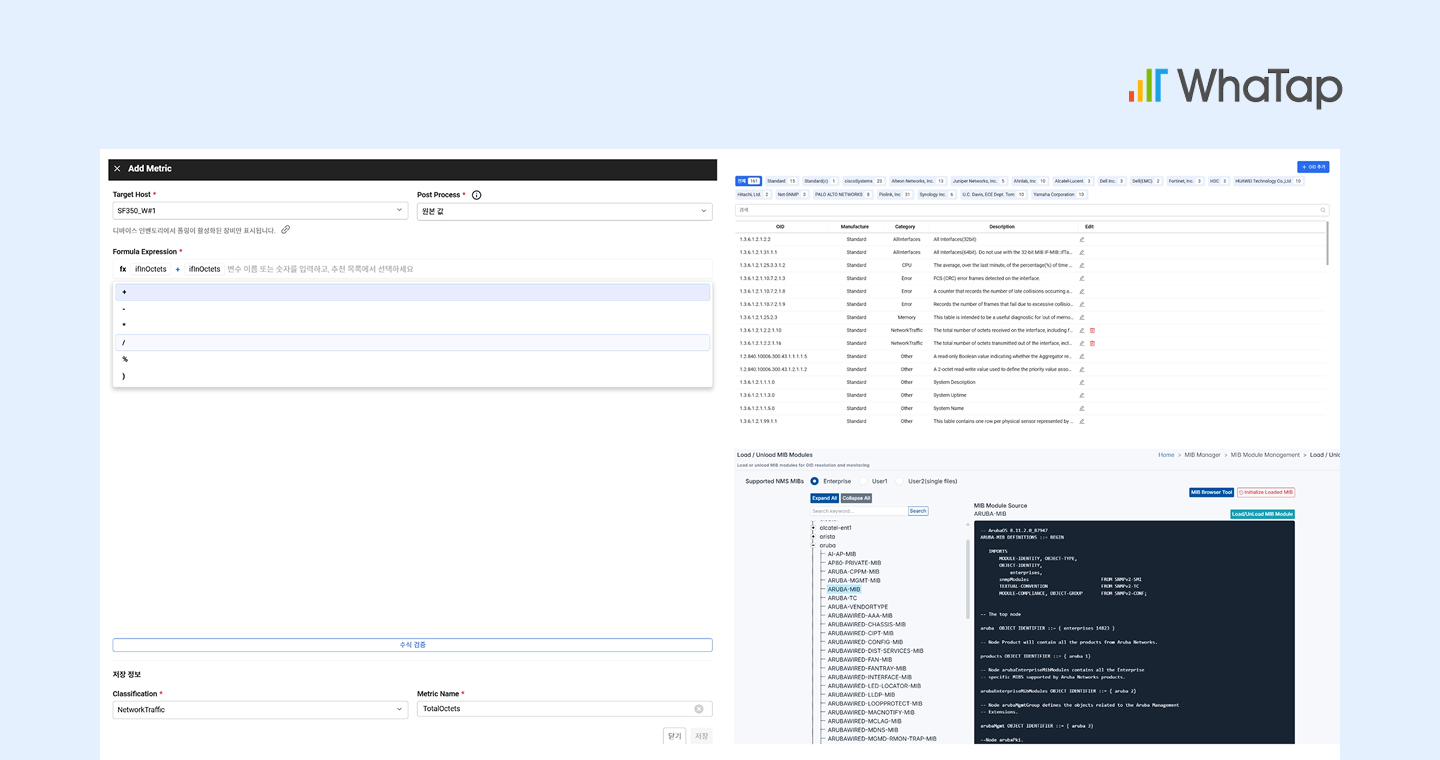Open the Post Process dropdown
This screenshot has width=1440, height=760.
564,211
